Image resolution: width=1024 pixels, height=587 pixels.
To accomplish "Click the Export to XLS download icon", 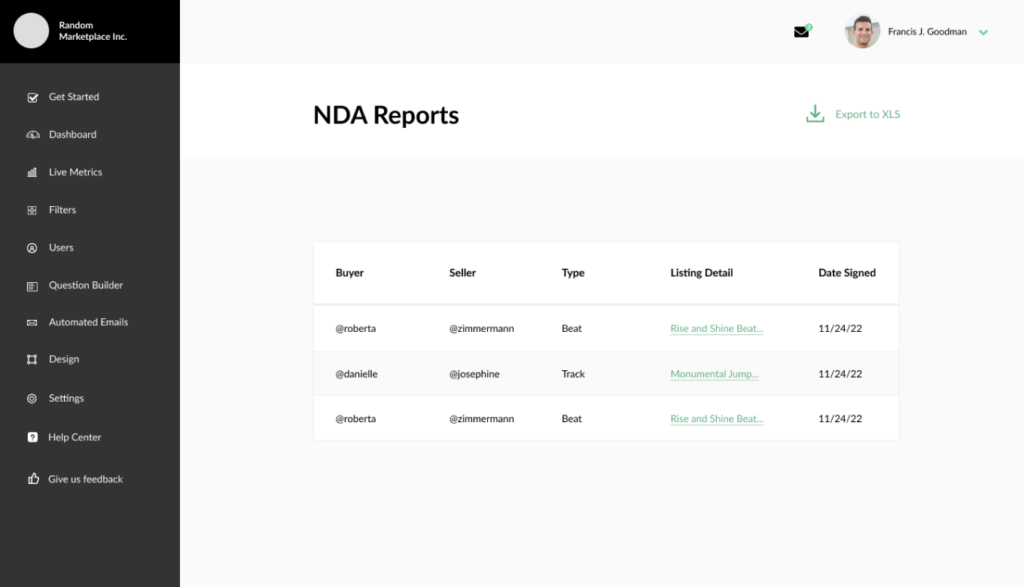I will click(x=815, y=113).
